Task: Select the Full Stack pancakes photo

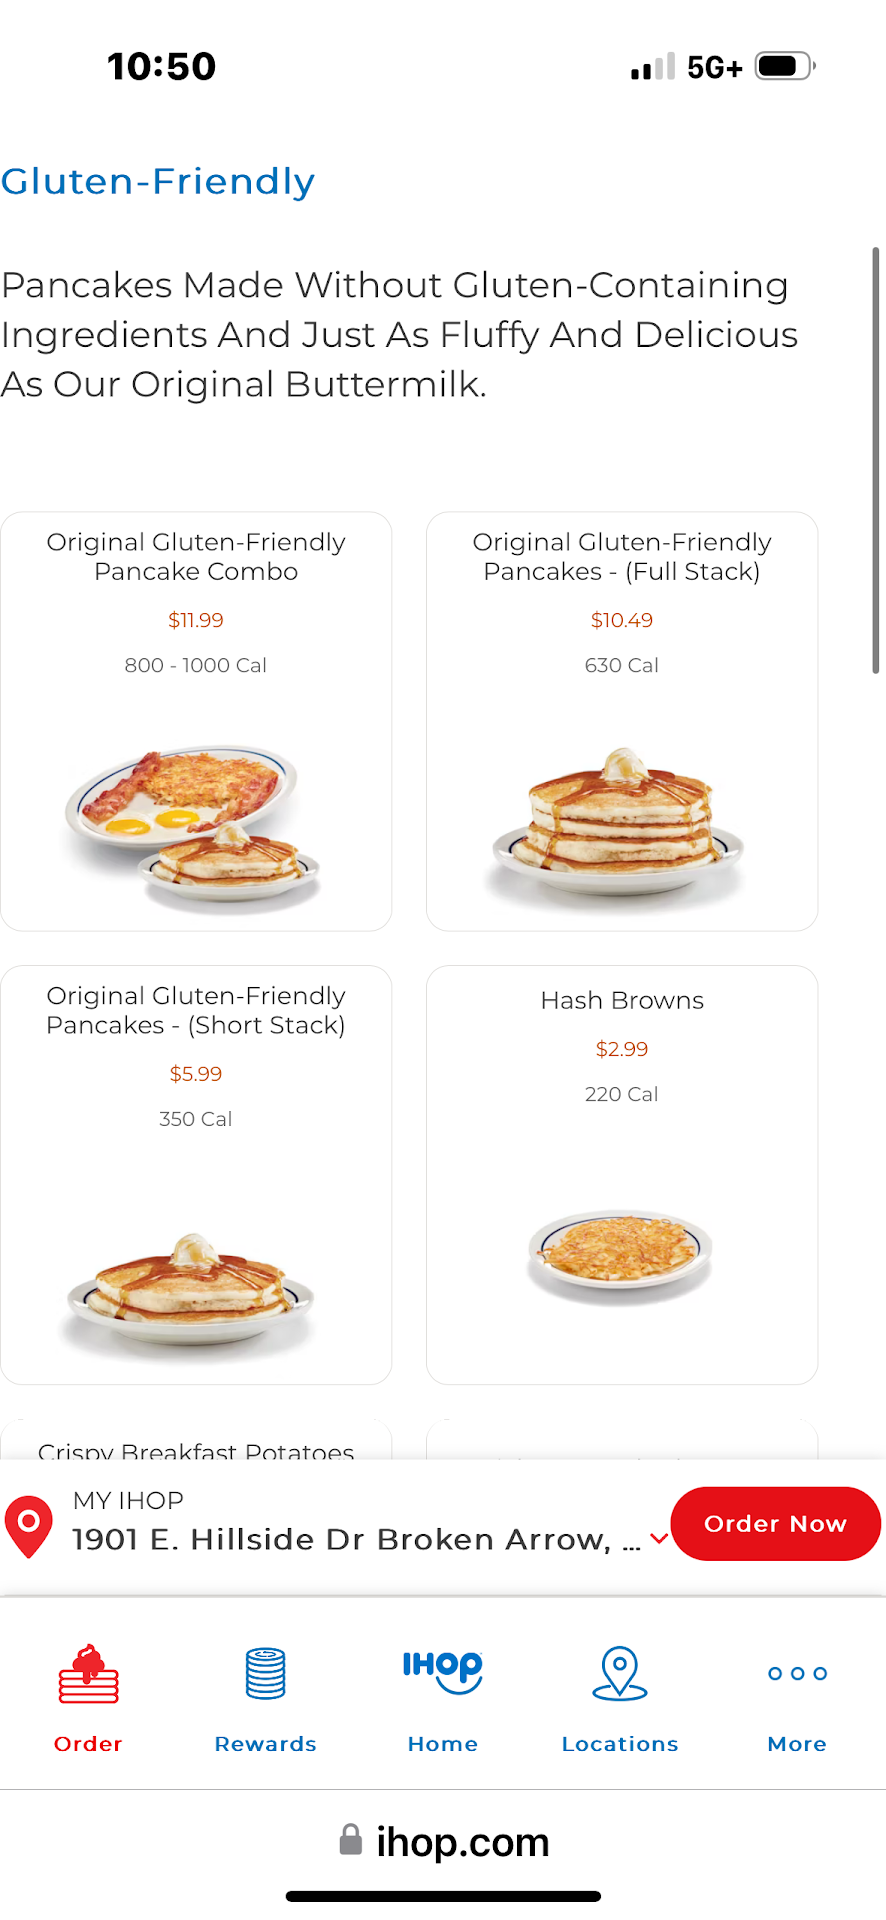Action: click(x=620, y=822)
